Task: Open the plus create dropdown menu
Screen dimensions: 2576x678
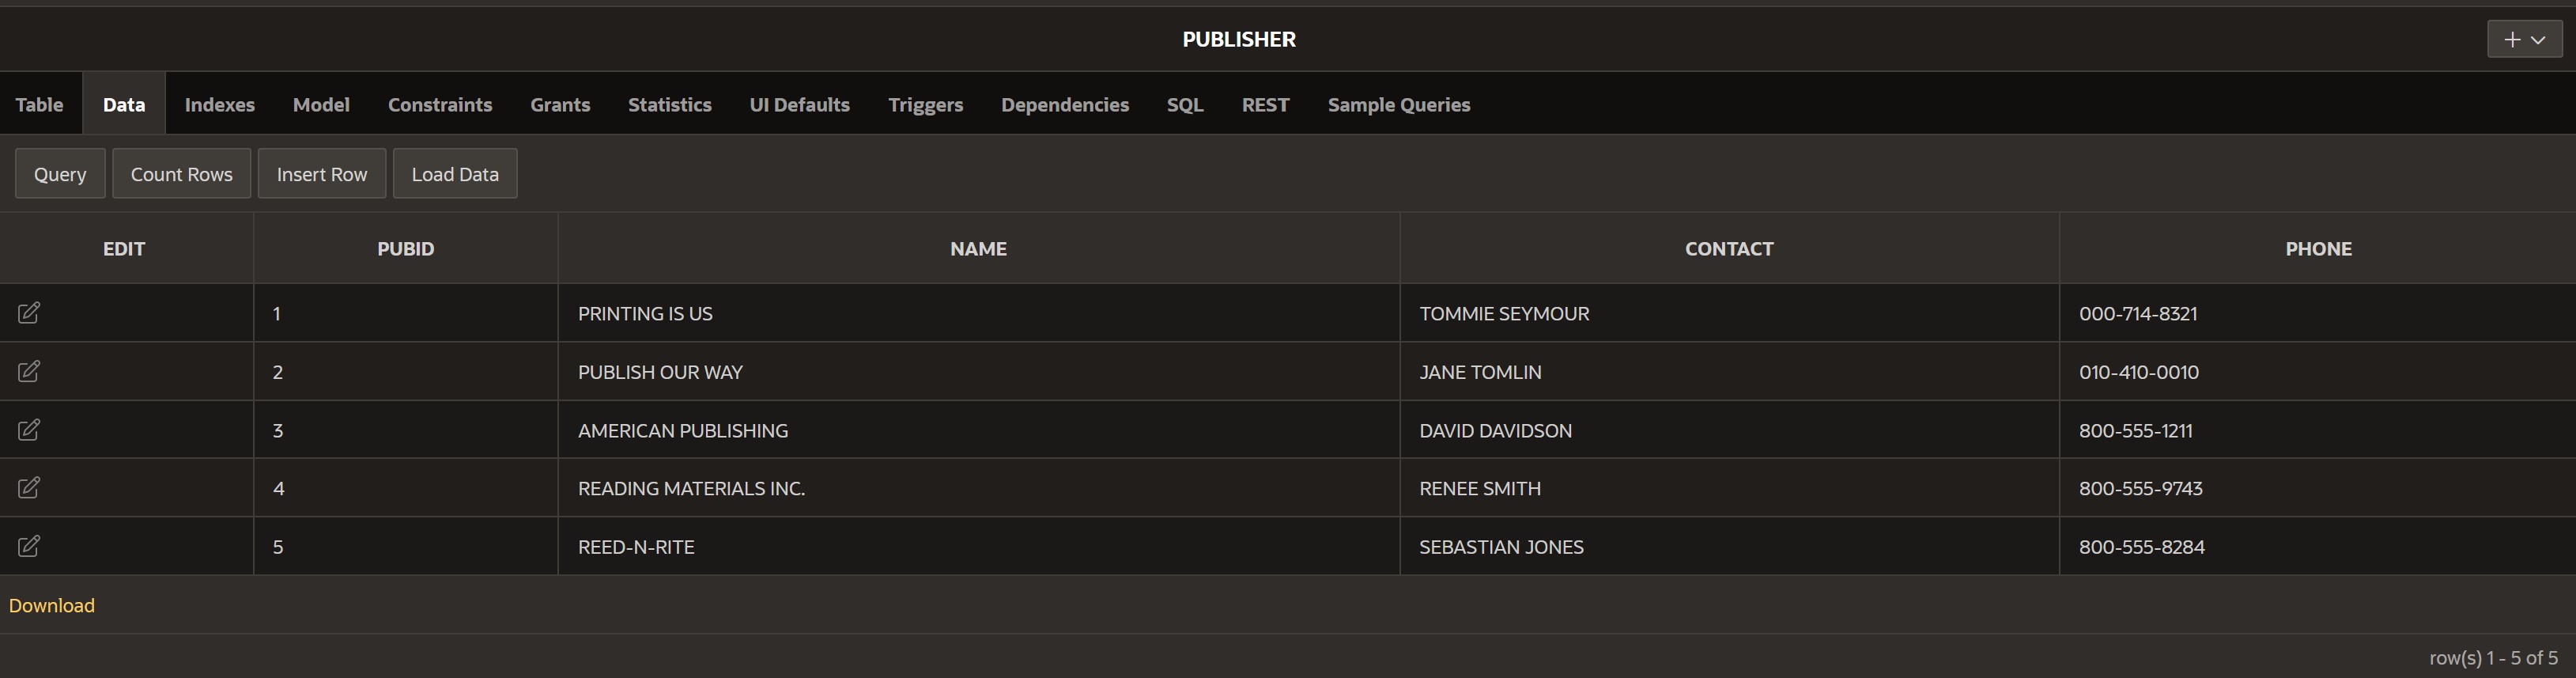Action: [2524, 39]
